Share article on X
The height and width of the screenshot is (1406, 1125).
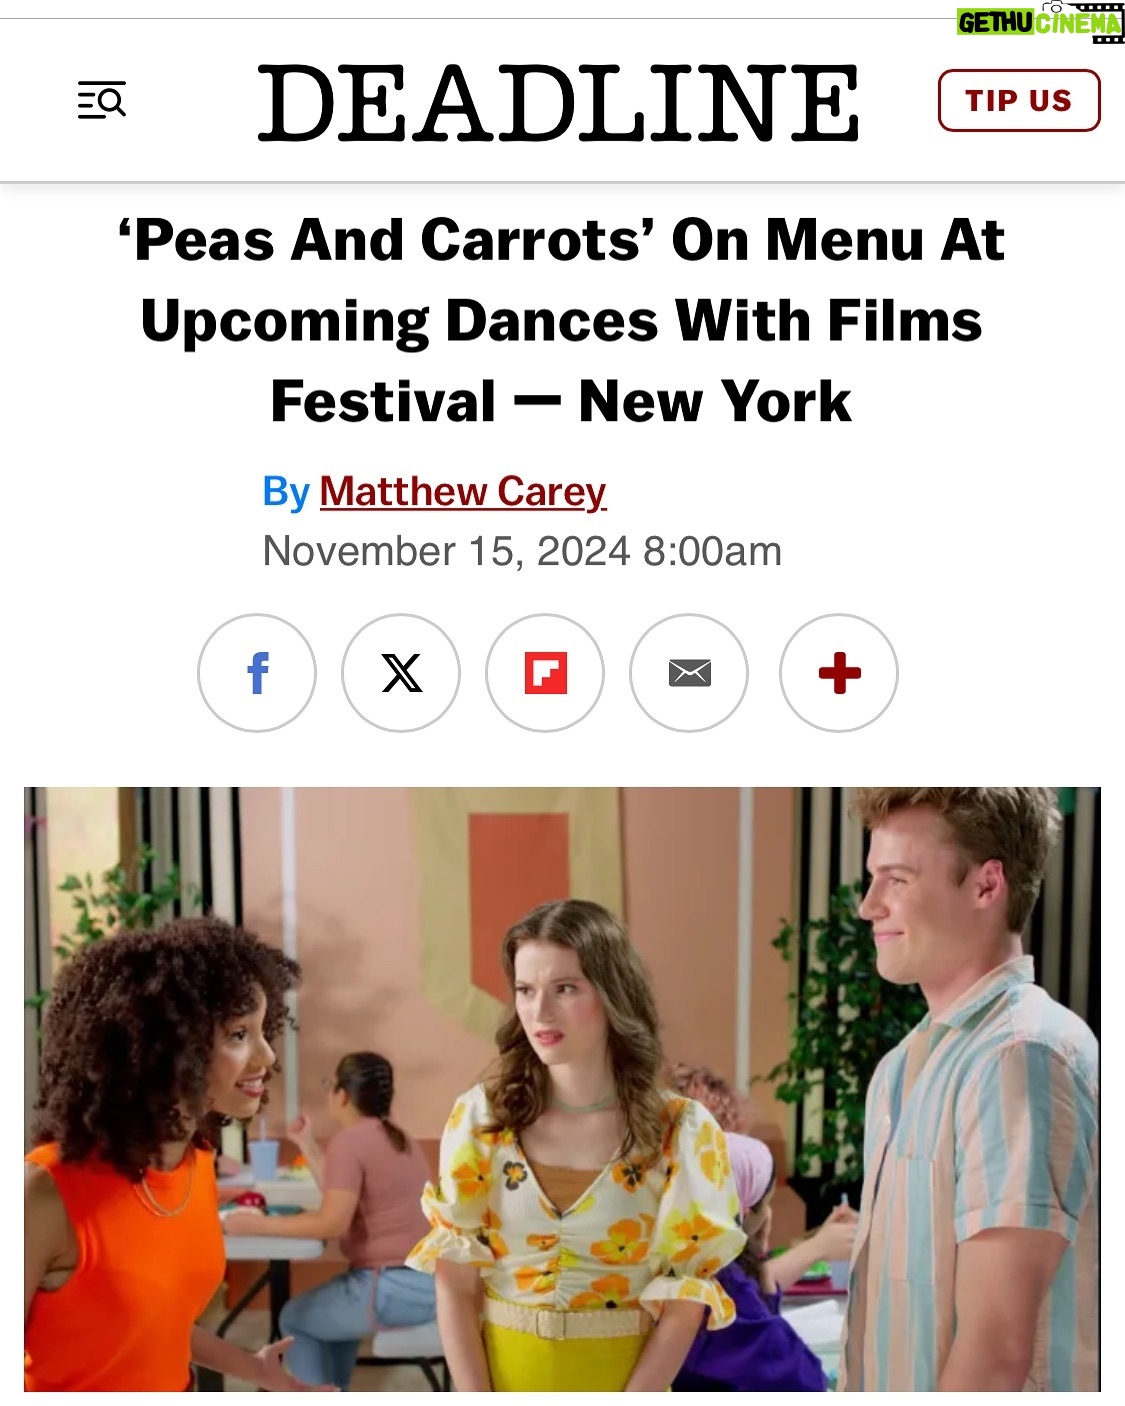click(401, 673)
